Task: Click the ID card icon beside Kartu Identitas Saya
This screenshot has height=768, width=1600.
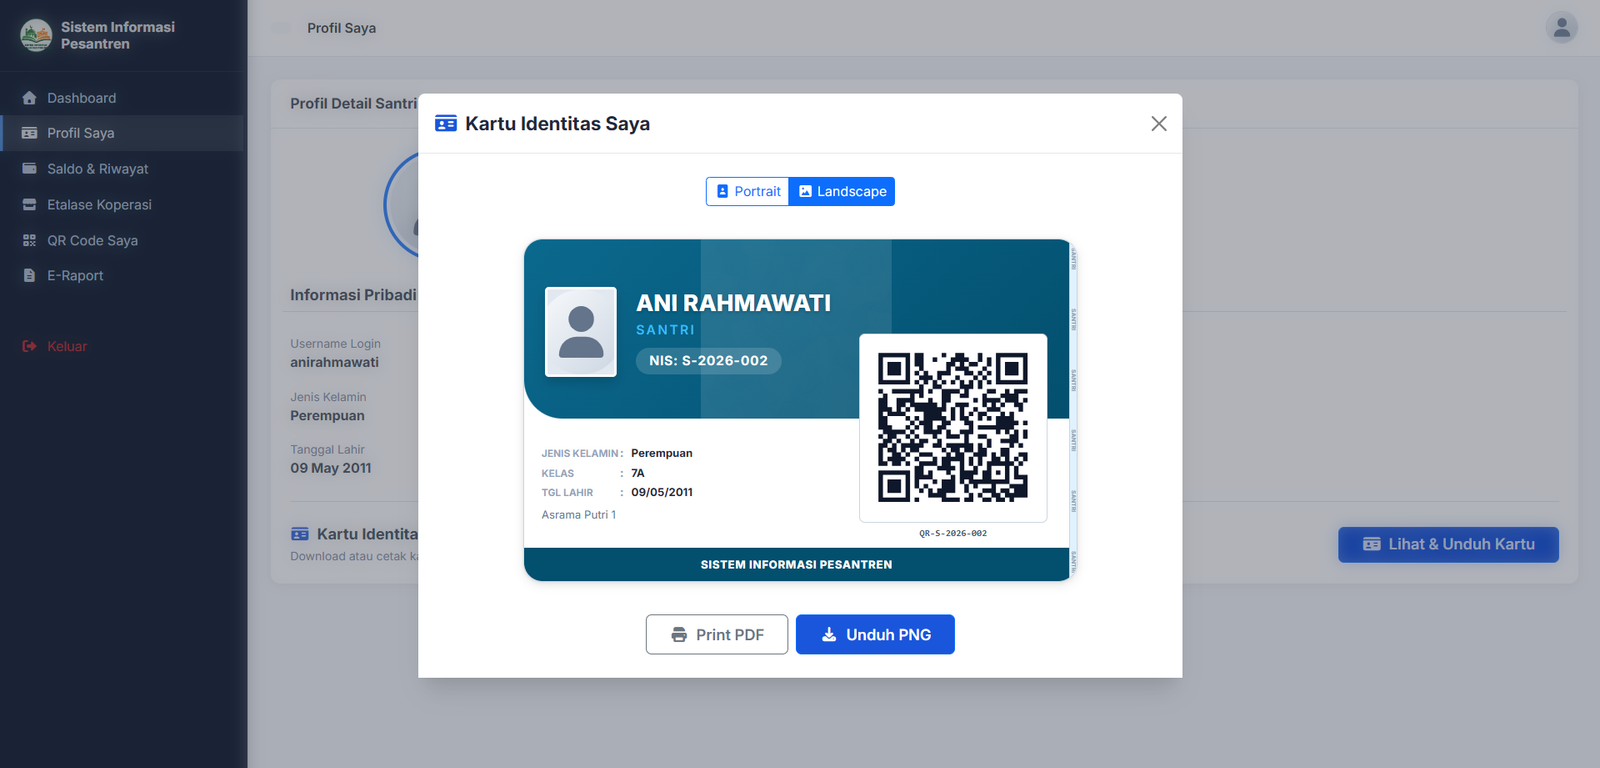Action: (446, 124)
